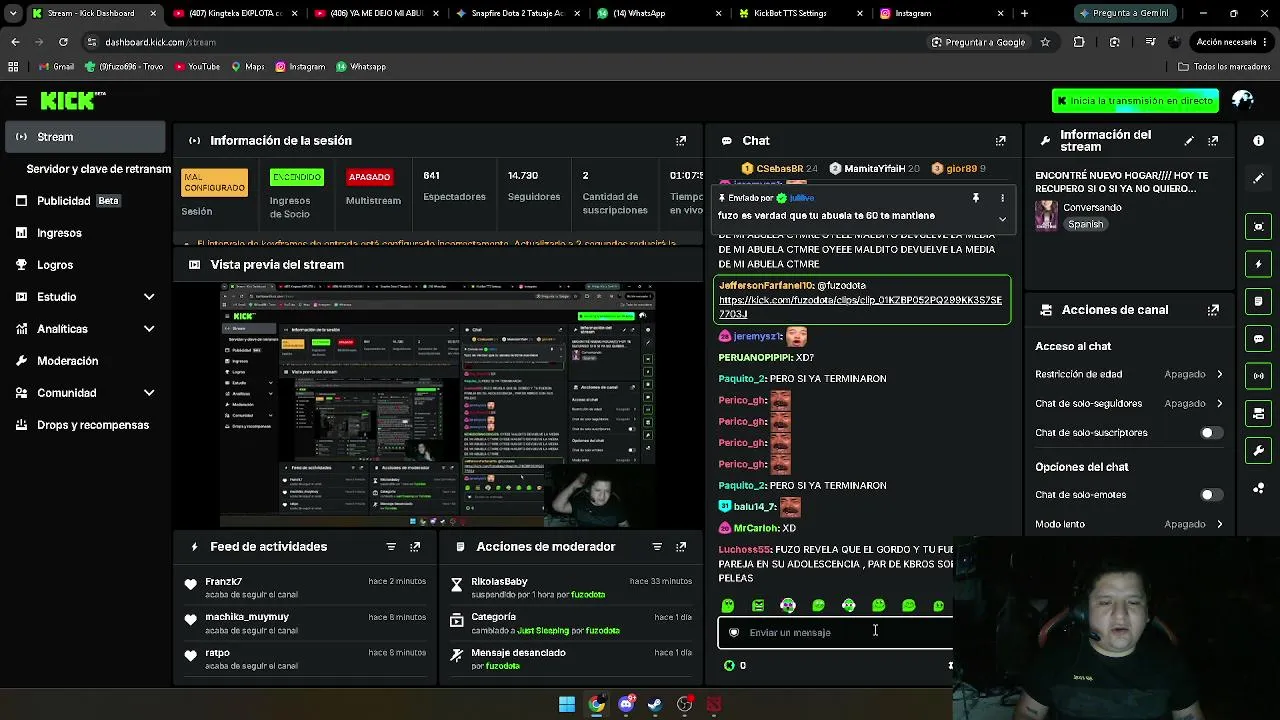Image resolution: width=1280 pixels, height=720 pixels.
Task: Switch to the Instagram browser tab
Action: pyautogui.click(x=942, y=14)
